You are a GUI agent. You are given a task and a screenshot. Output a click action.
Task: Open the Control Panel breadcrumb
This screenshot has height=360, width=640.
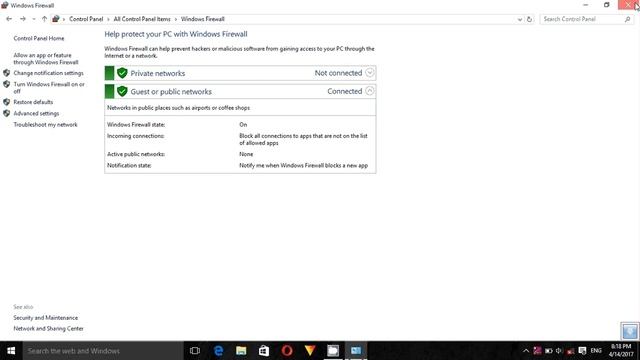[86, 19]
